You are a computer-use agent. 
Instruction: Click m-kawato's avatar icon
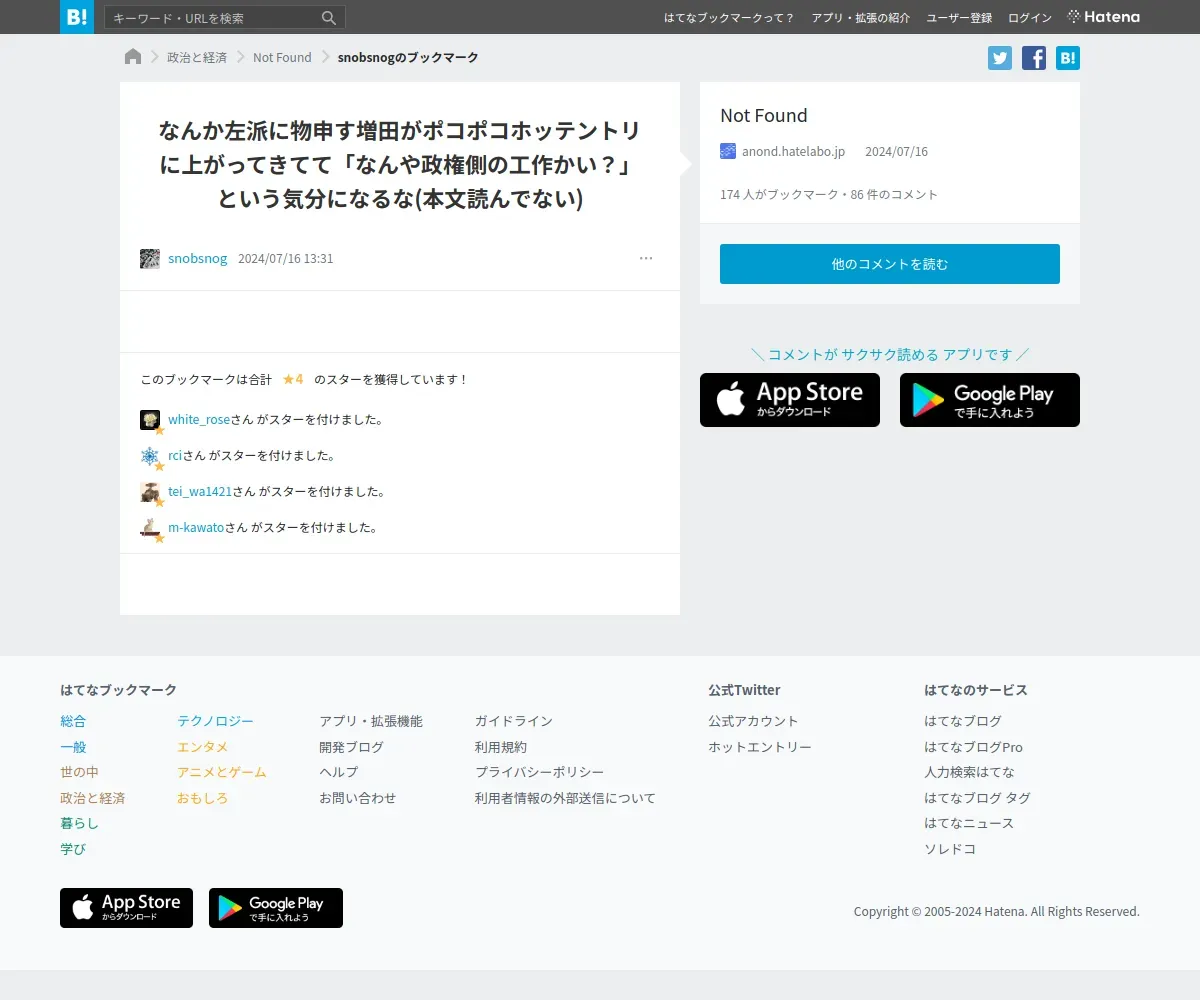[x=150, y=528]
